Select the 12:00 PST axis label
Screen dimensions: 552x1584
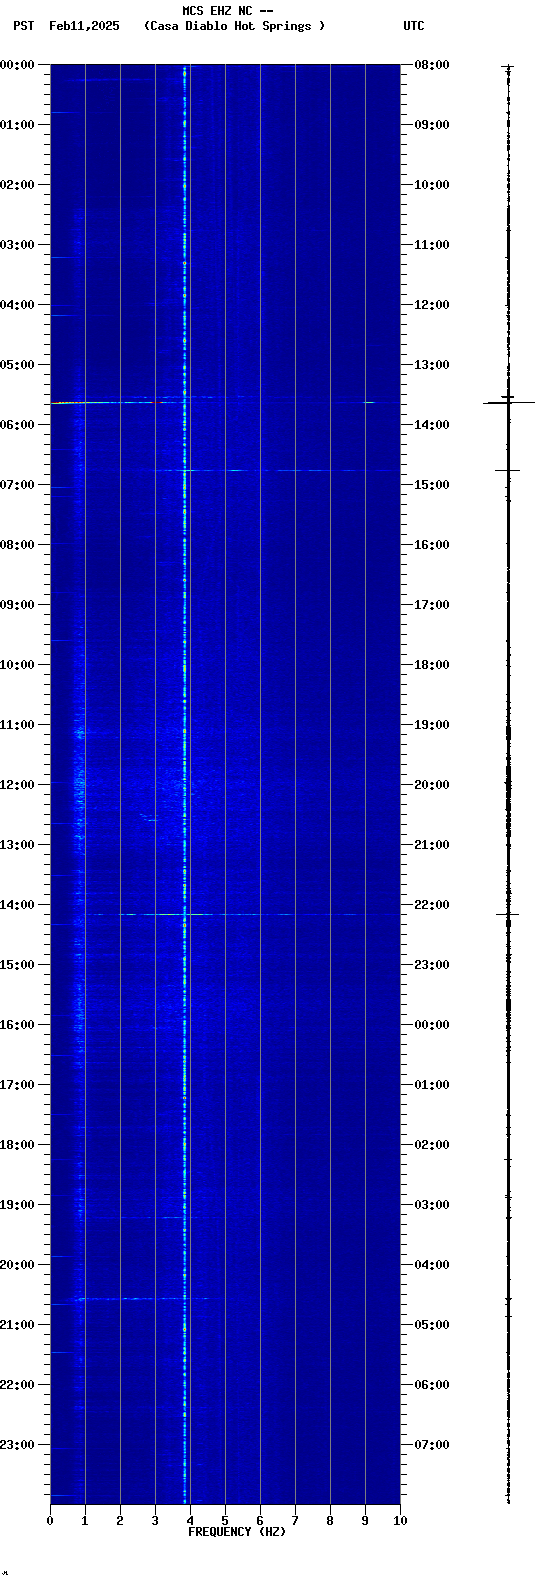tap(18, 785)
